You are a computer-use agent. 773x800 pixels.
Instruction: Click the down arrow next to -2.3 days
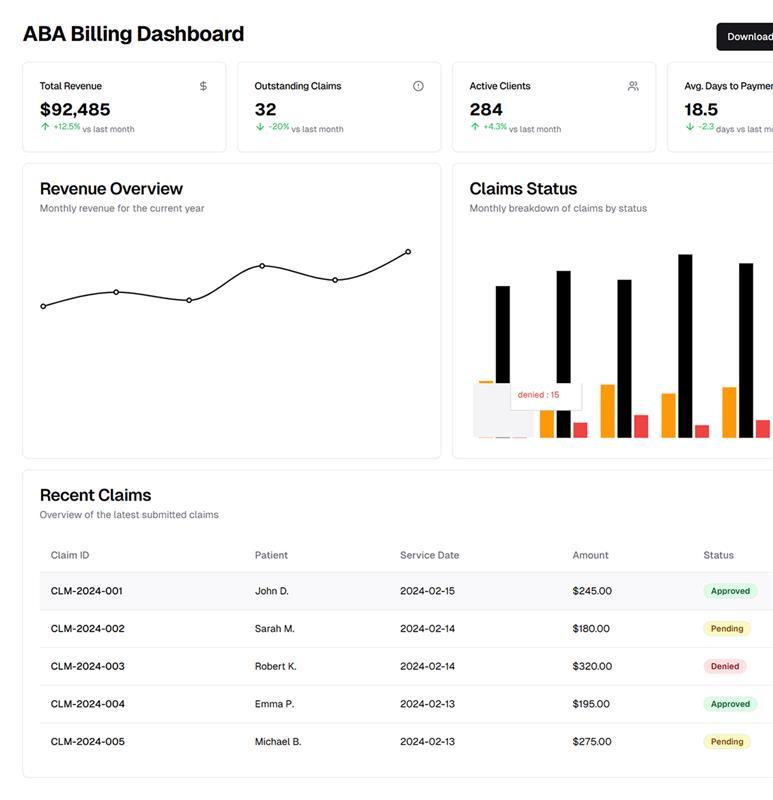tap(690, 127)
